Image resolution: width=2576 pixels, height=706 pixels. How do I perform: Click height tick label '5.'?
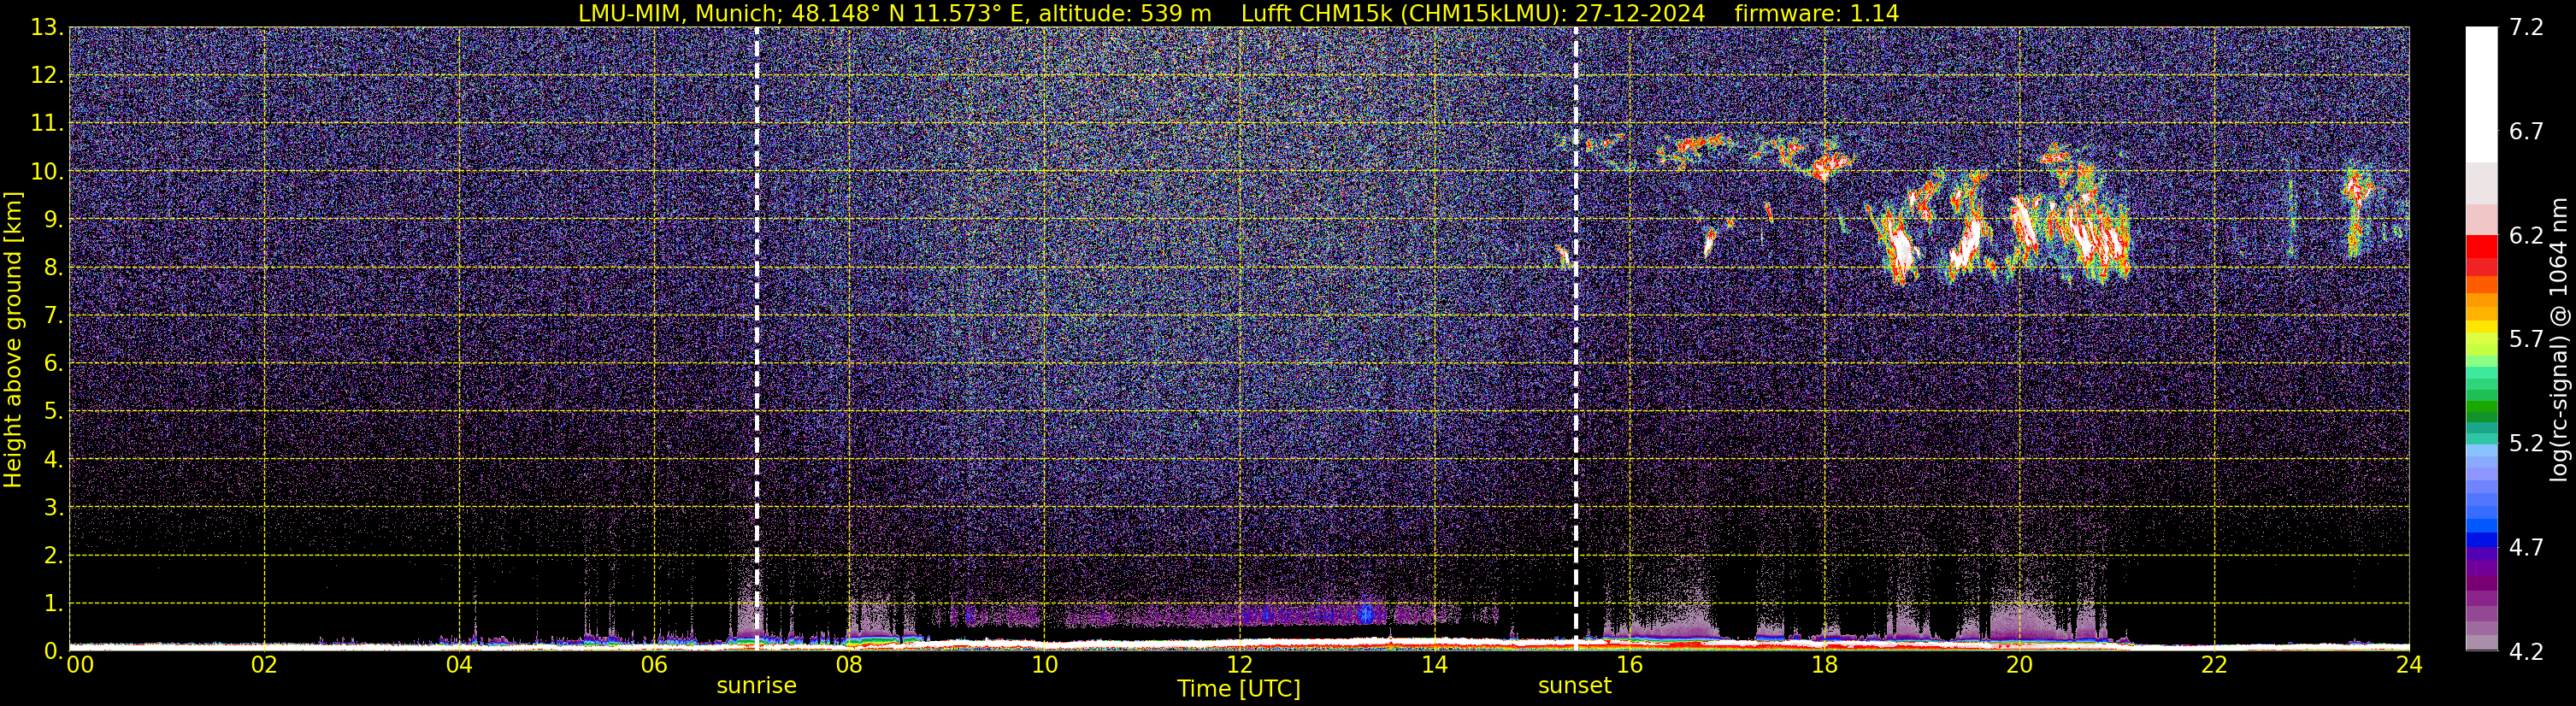click(54, 412)
